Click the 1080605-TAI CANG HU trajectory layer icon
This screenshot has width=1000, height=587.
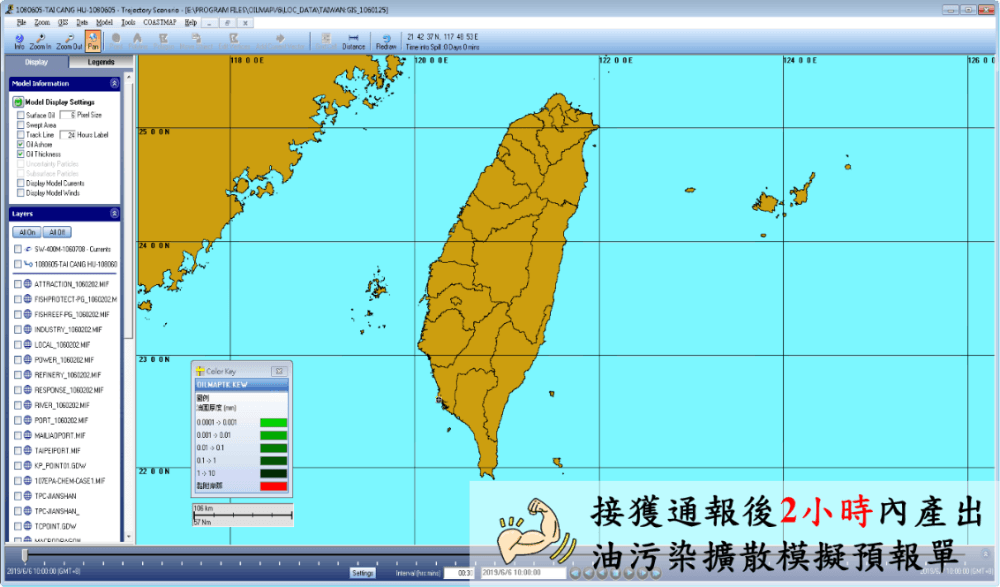coord(28,264)
